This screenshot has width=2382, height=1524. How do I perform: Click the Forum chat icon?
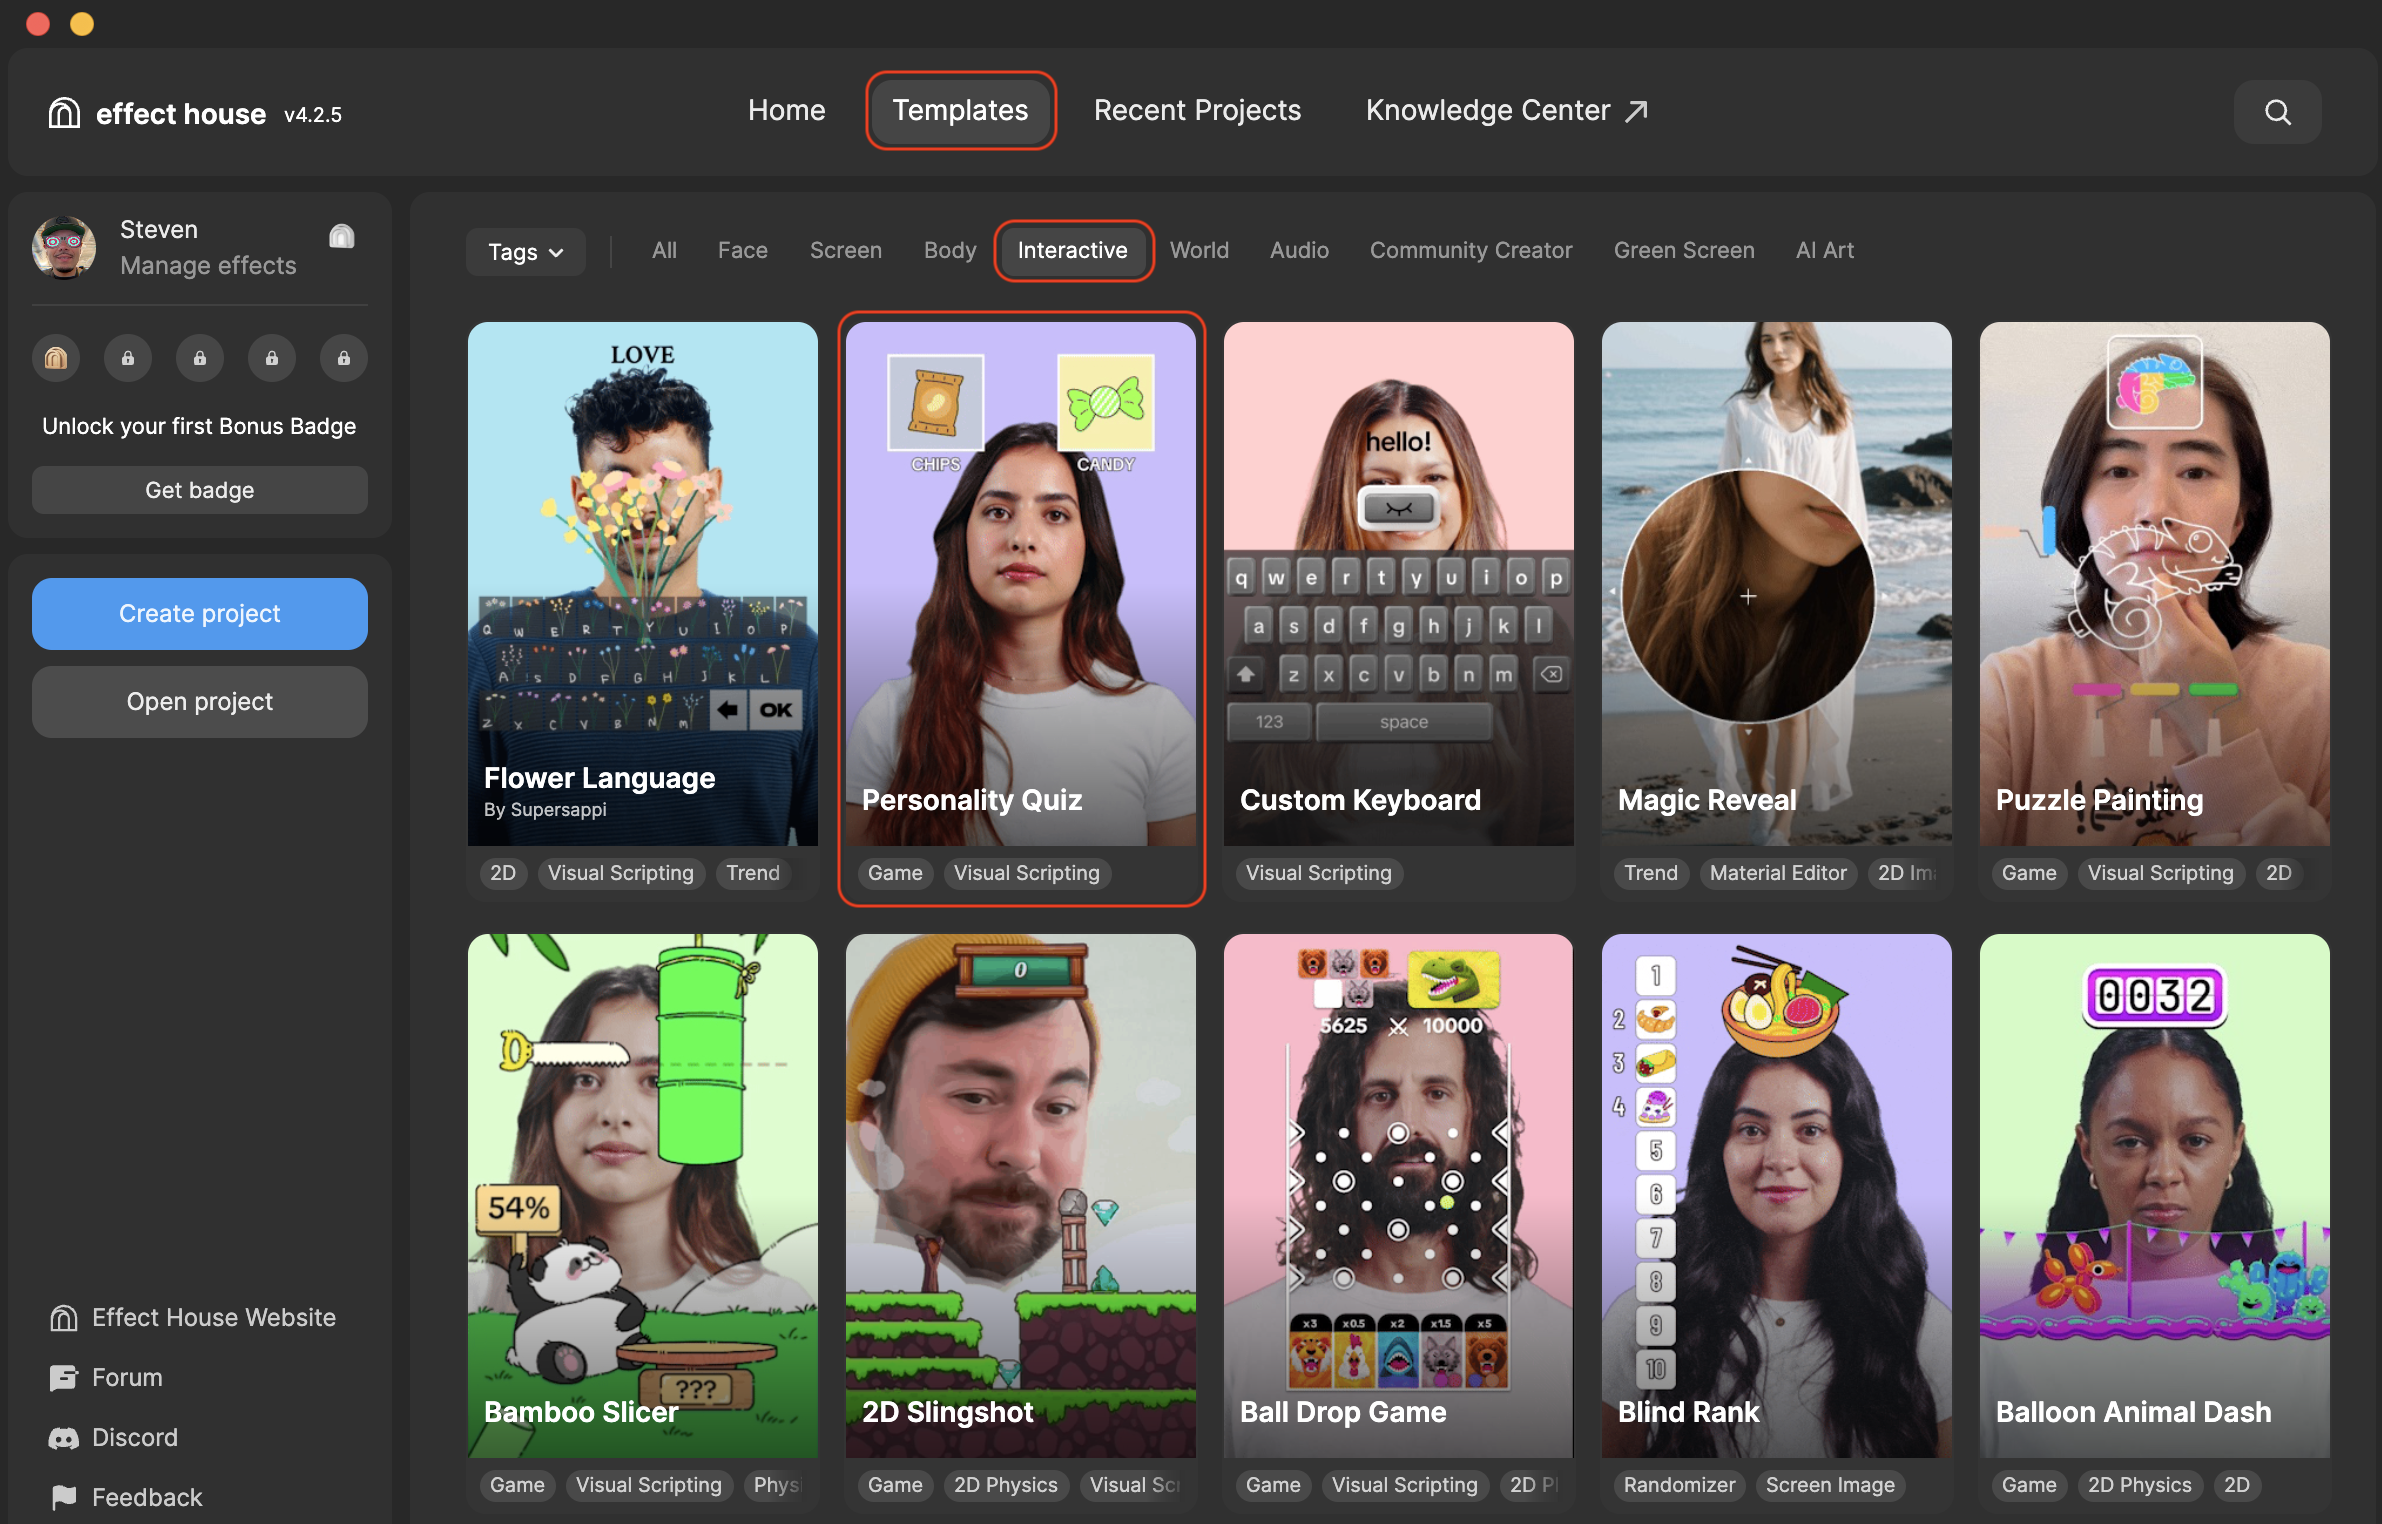tap(64, 1378)
